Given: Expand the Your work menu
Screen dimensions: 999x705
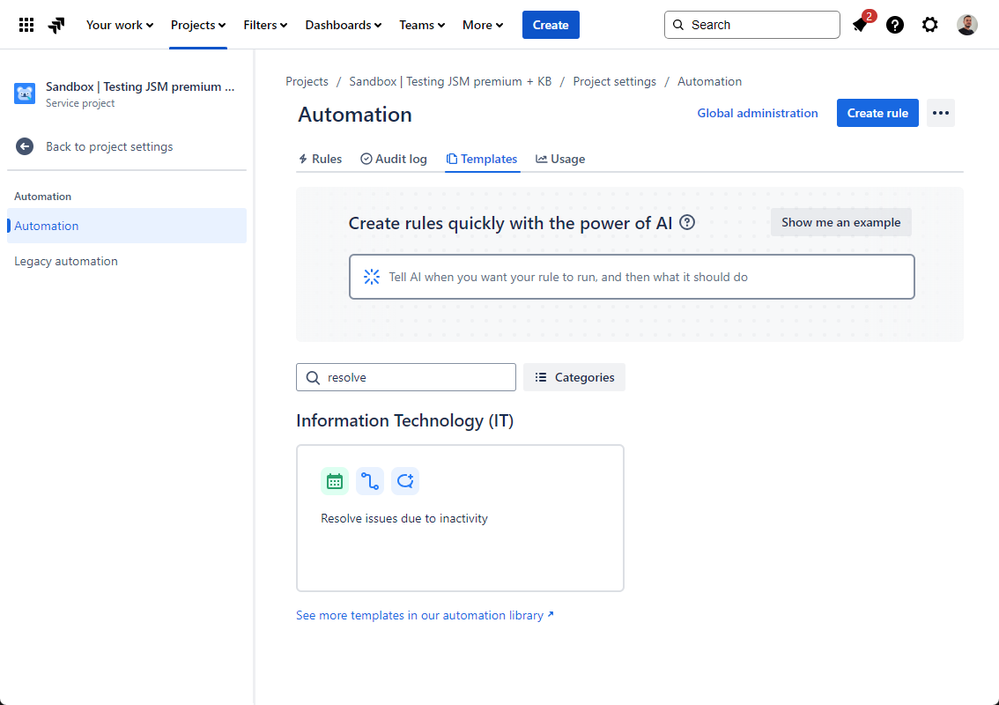Looking at the screenshot, I should [x=120, y=25].
